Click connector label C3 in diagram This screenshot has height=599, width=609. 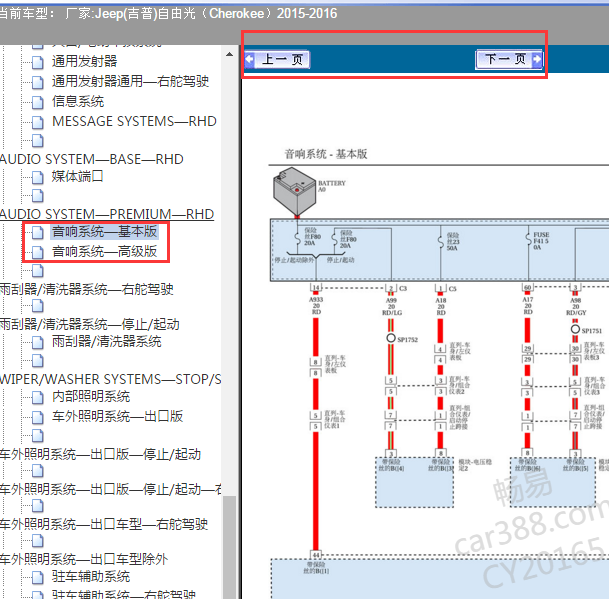(403, 289)
